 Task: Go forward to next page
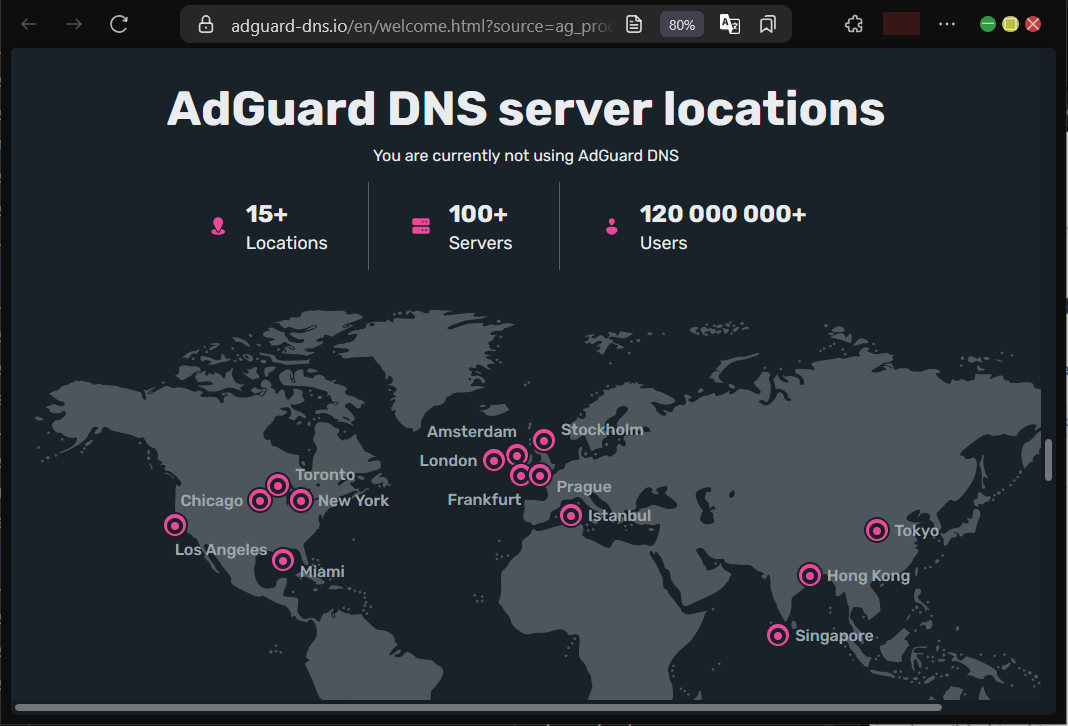(x=74, y=25)
